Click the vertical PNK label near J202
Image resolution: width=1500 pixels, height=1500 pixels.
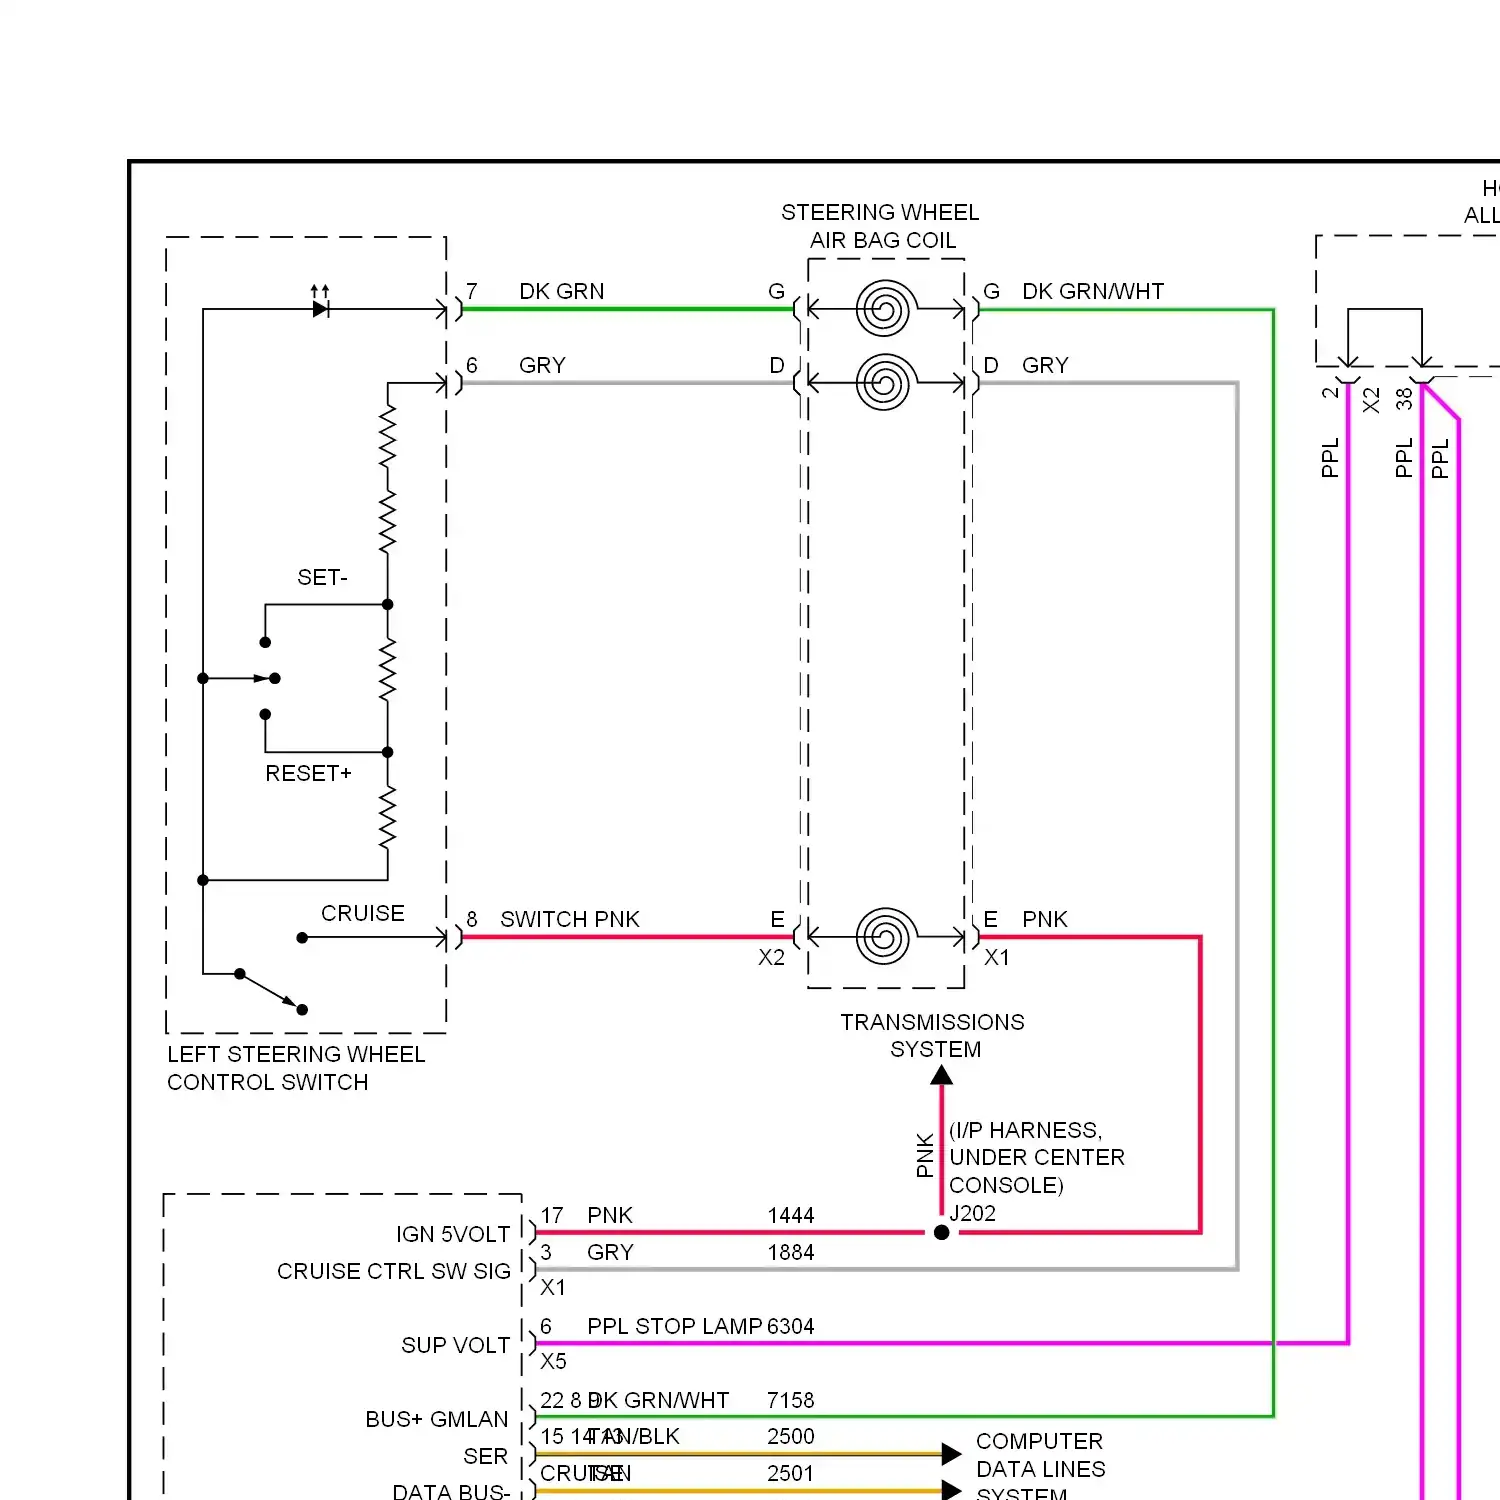[925, 1155]
